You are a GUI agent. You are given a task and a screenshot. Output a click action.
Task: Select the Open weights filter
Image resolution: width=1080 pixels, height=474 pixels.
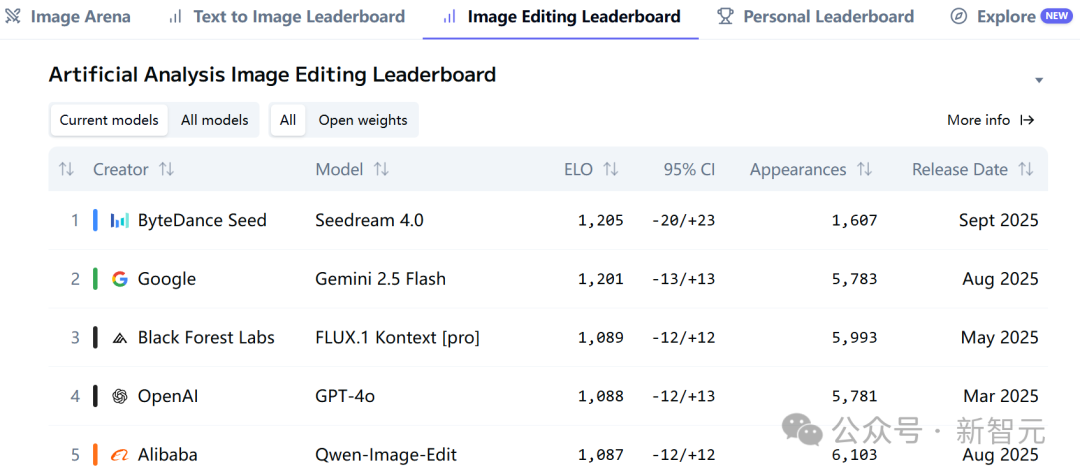click(x=362, y=120)
